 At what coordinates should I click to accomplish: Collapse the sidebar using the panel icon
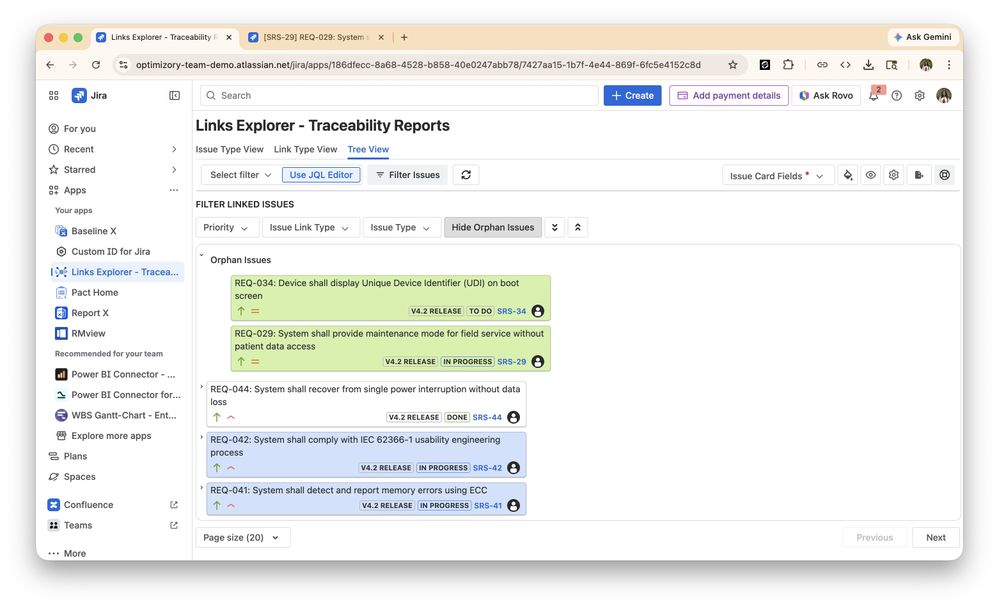[174, 96]
